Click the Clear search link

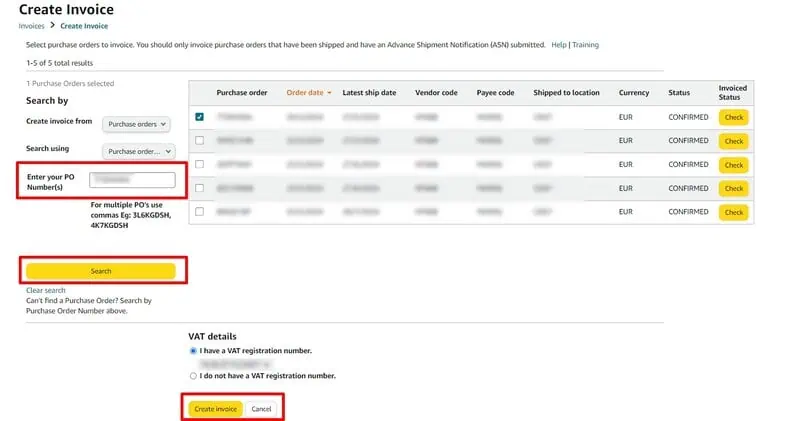pos(46,290)
